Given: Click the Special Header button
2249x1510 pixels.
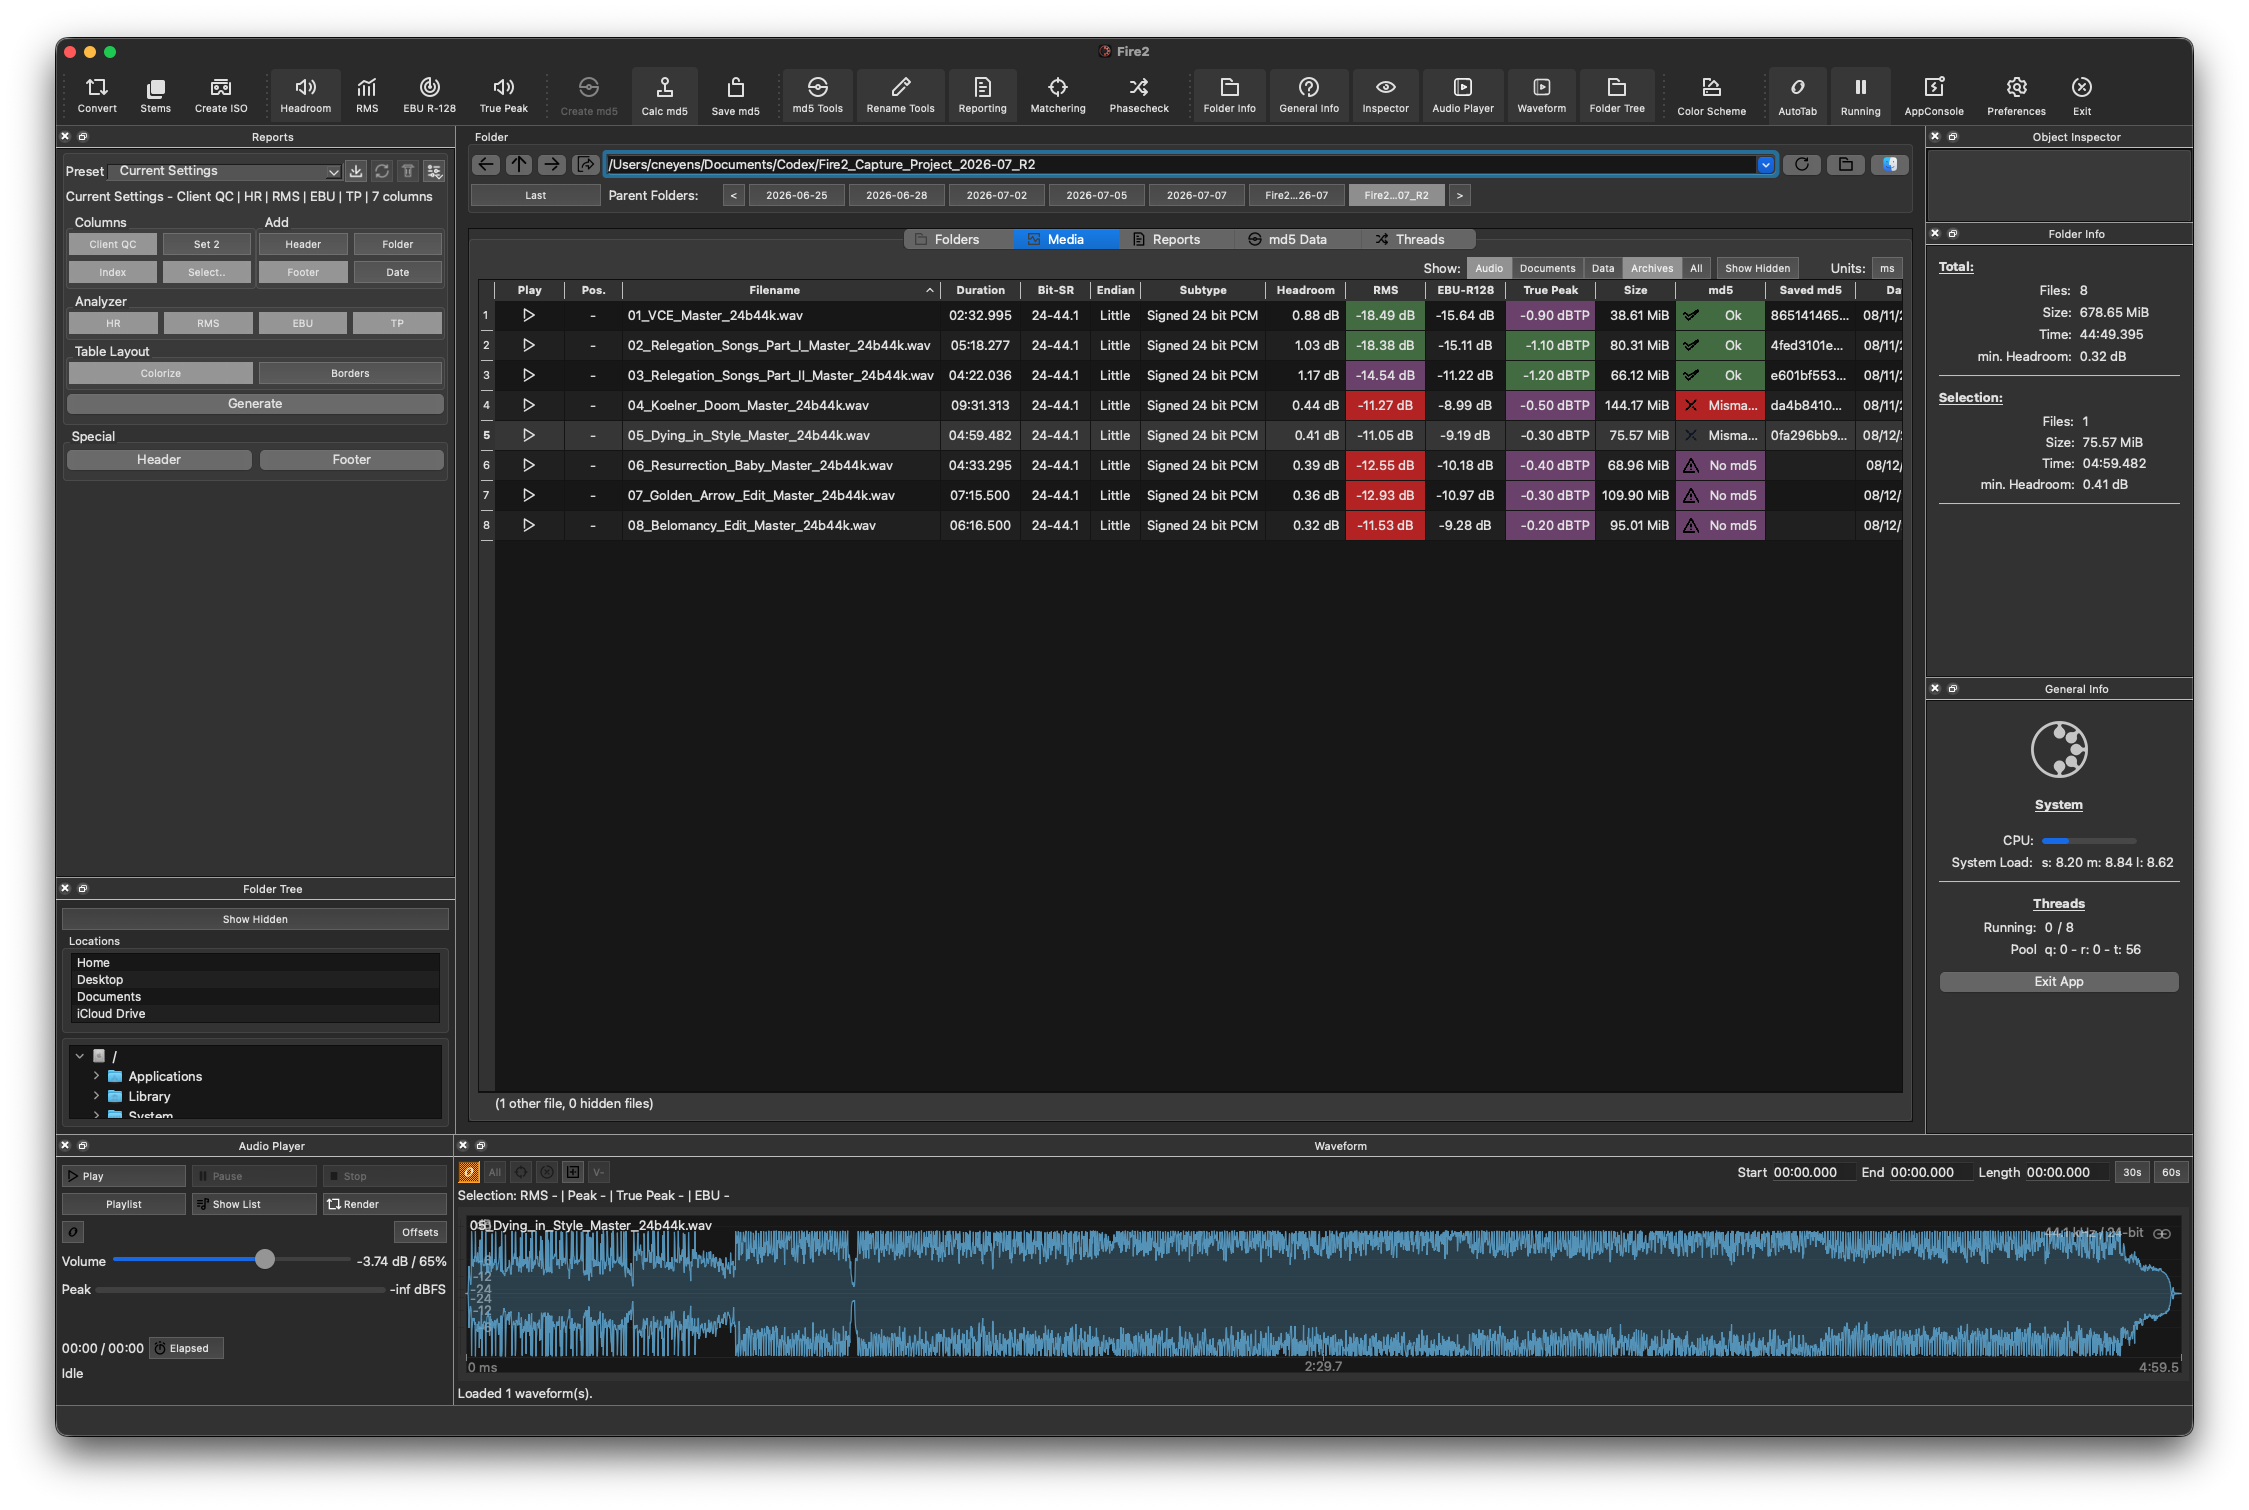Looking at the screenshot, I should tap(159, 459).
